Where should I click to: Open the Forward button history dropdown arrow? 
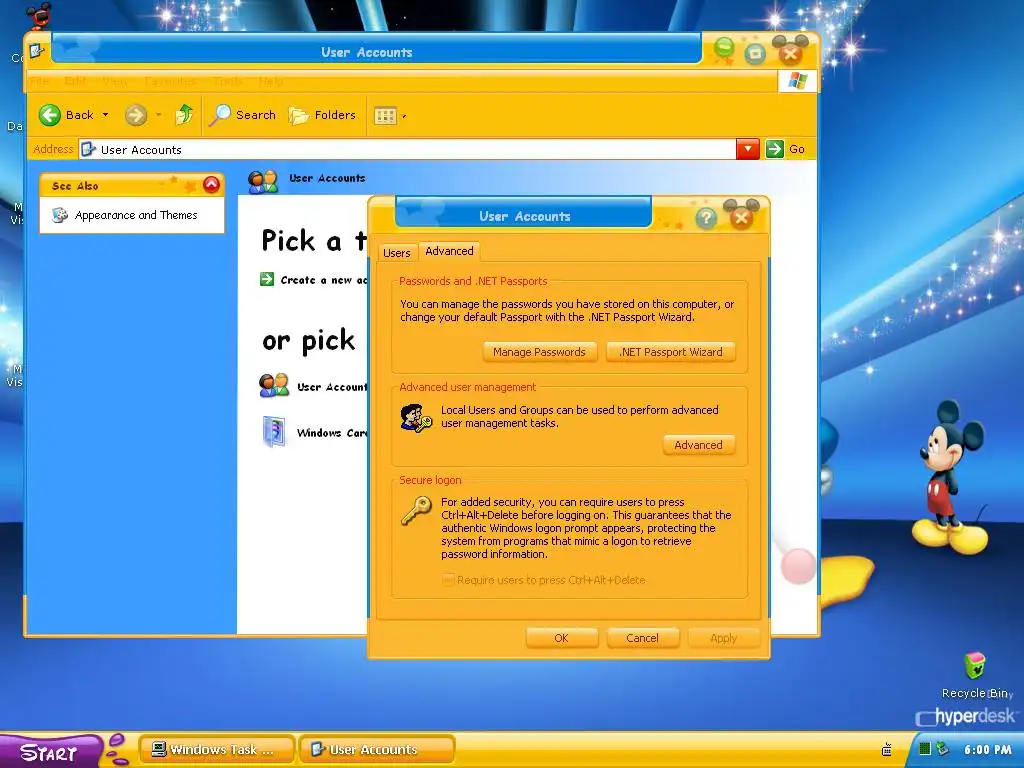[158, 116]
